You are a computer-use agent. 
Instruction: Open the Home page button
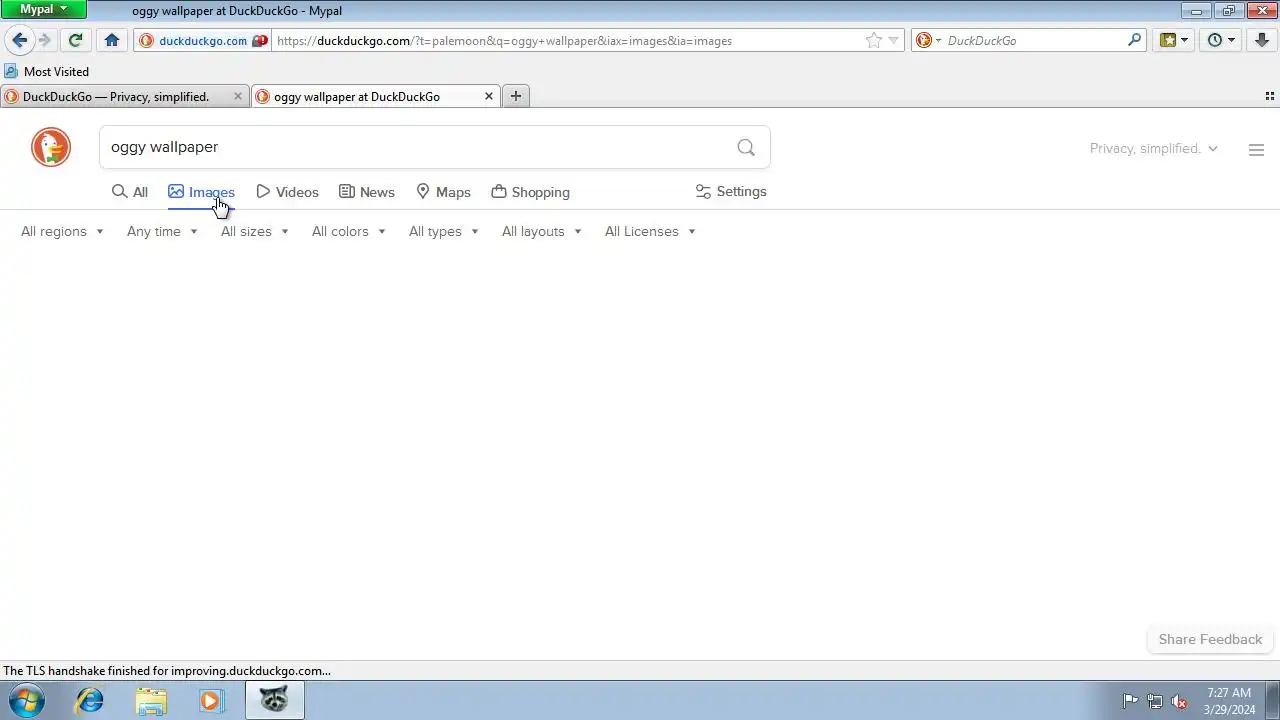(x=112, y=41)
